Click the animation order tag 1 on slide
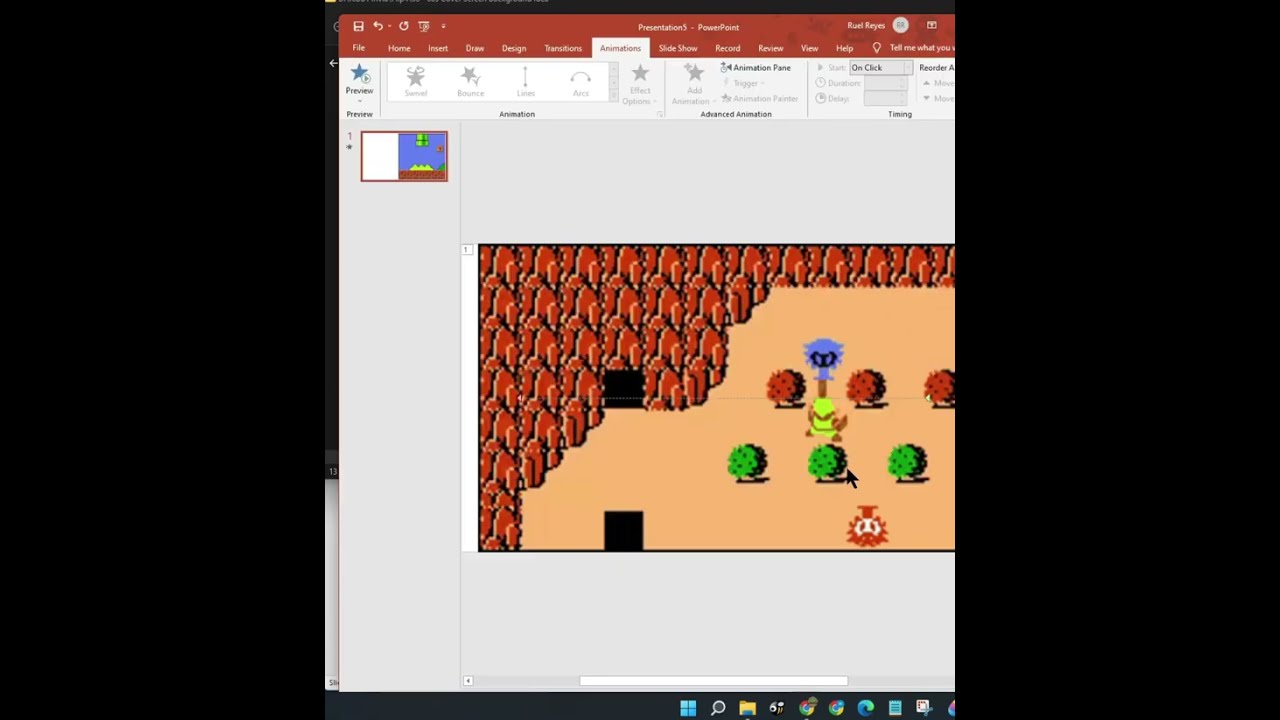The height and width of the screenshot is (720, 1280). pos(467,249)
